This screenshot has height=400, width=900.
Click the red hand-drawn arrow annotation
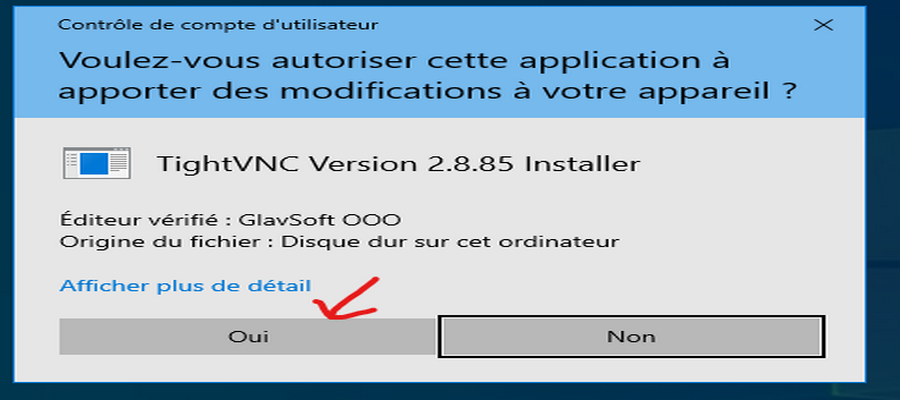click(349, 298)
